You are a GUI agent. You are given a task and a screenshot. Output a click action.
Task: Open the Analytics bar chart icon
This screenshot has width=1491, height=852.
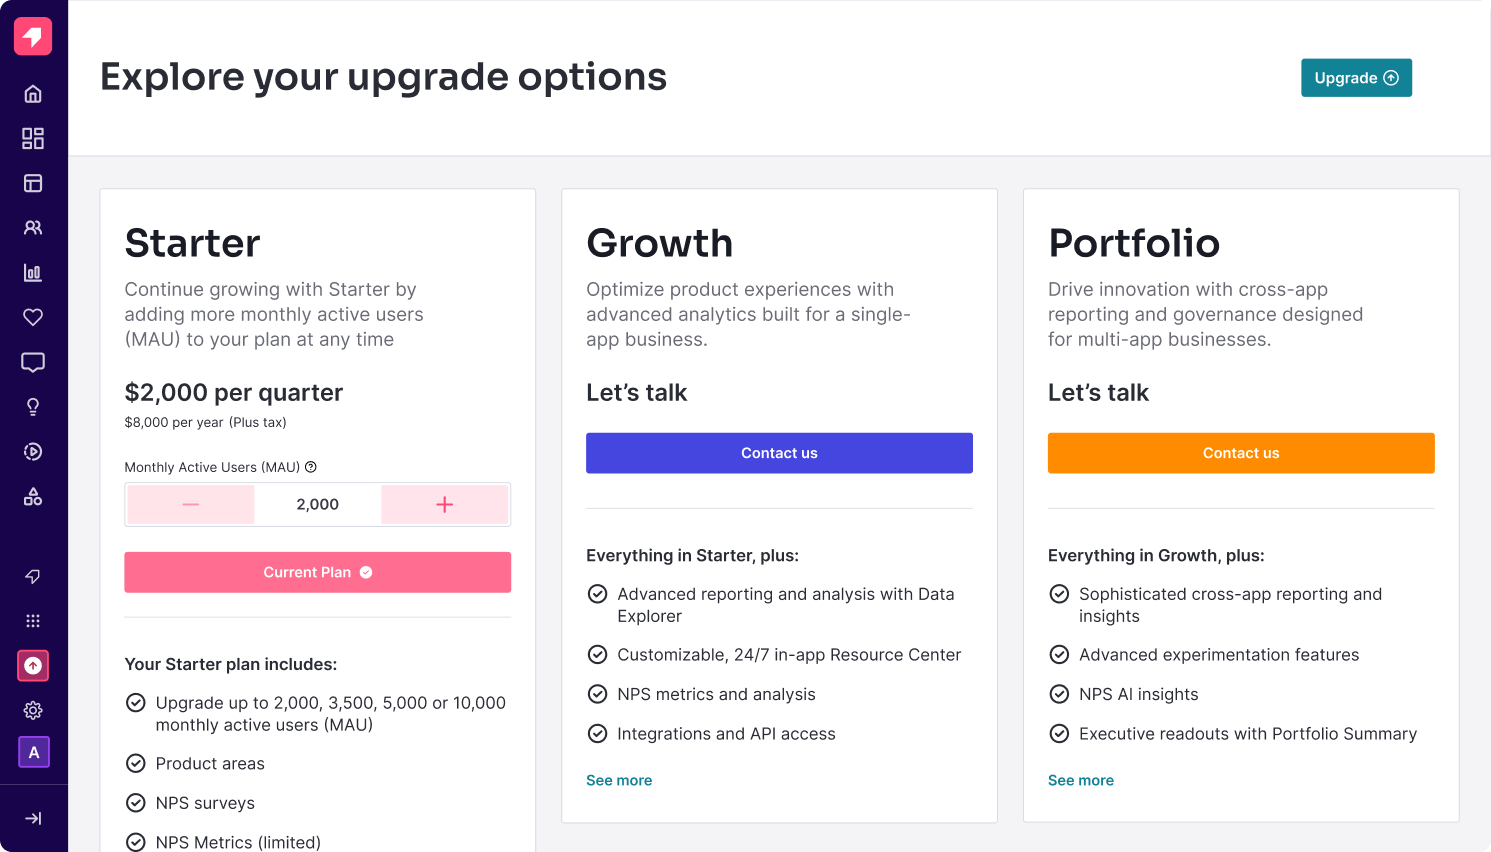[x=33, y=272]
